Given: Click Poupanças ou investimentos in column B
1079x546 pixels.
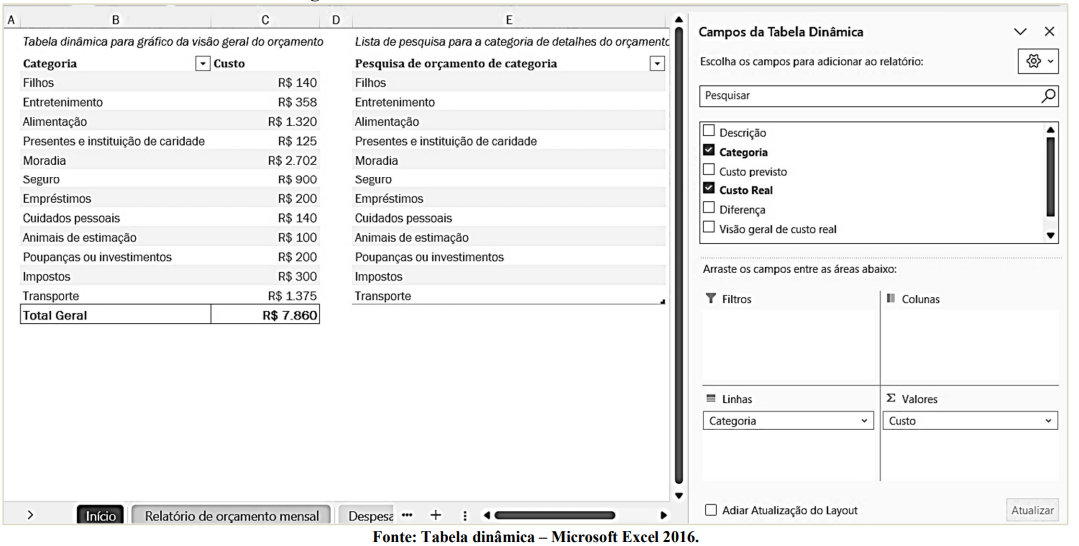Looking at the screenshot, I should pos(116,257).
